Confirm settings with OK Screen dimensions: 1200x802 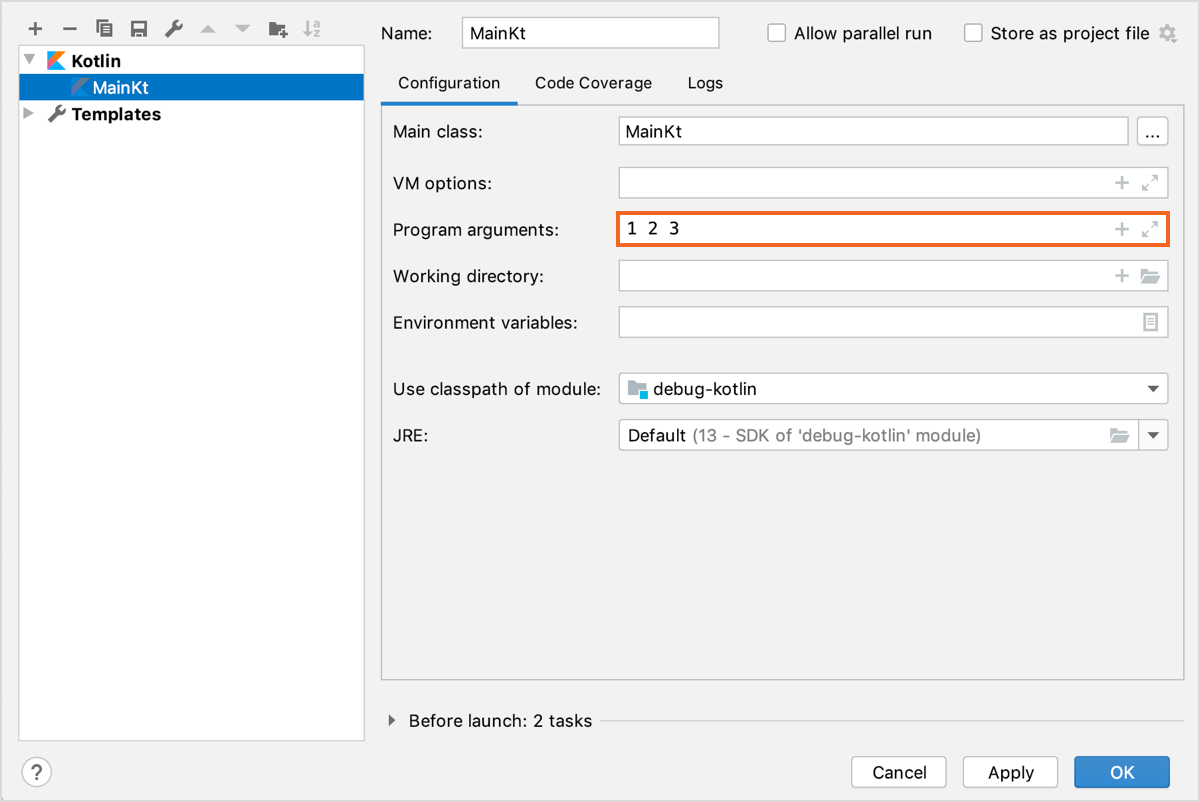coord(1121,772)
